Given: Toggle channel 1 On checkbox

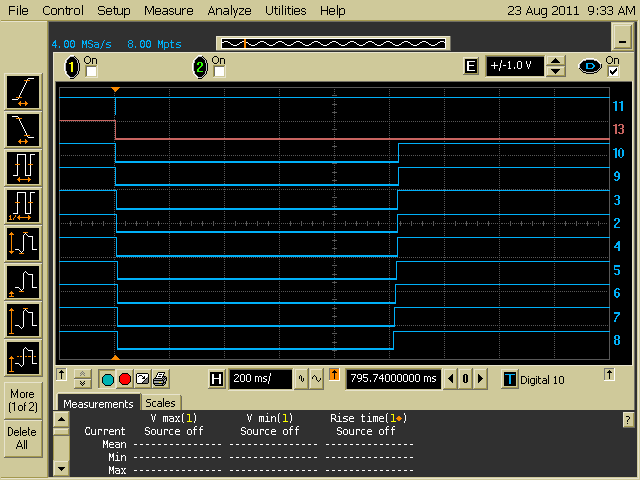Looking at the screenshot, I should 91,72.
